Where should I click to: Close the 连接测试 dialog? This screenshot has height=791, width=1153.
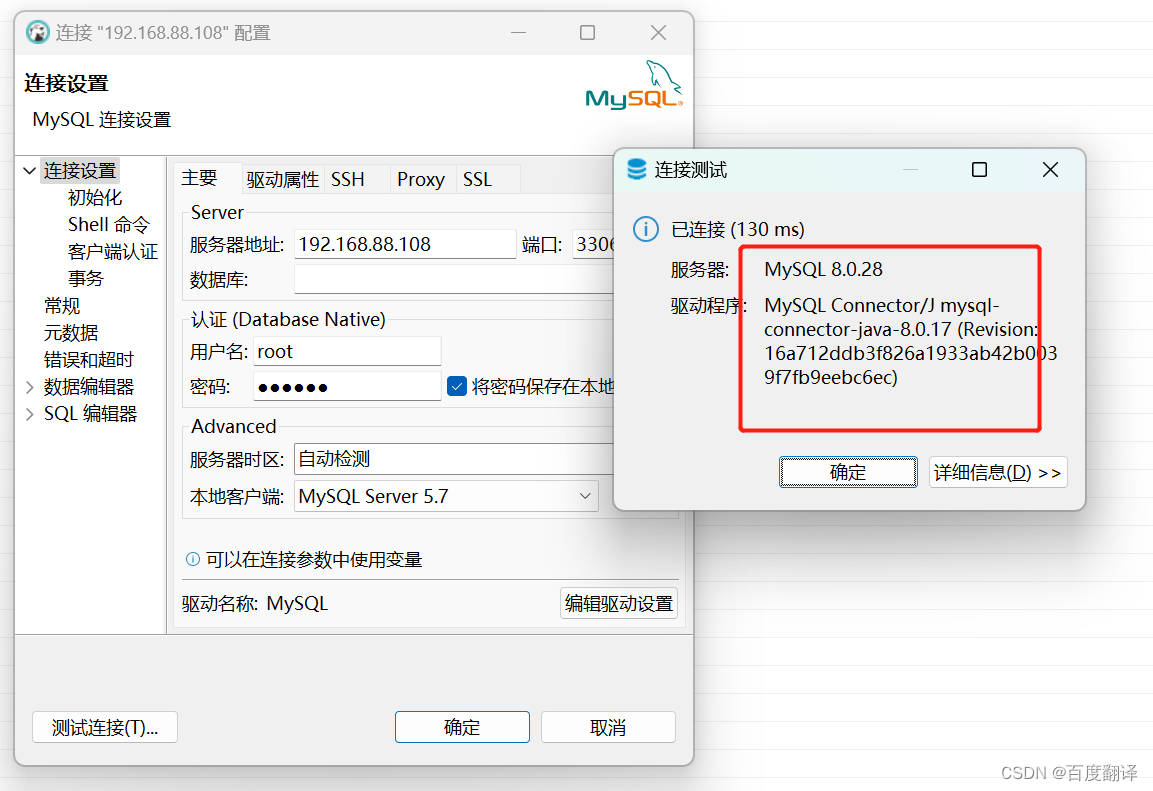(1050, 170)
